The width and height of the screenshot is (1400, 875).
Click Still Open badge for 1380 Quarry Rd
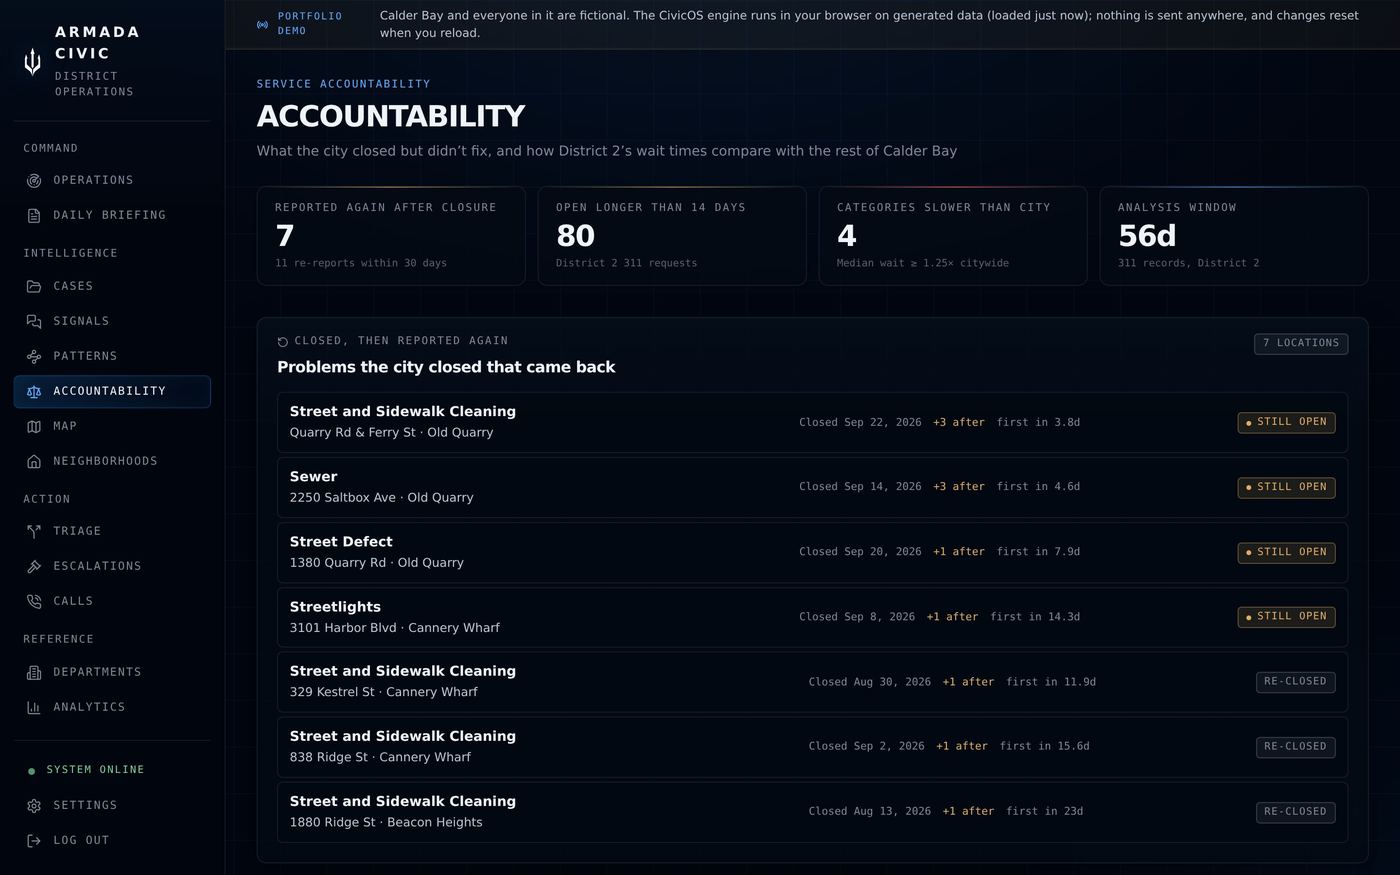tap(1286, 552)
